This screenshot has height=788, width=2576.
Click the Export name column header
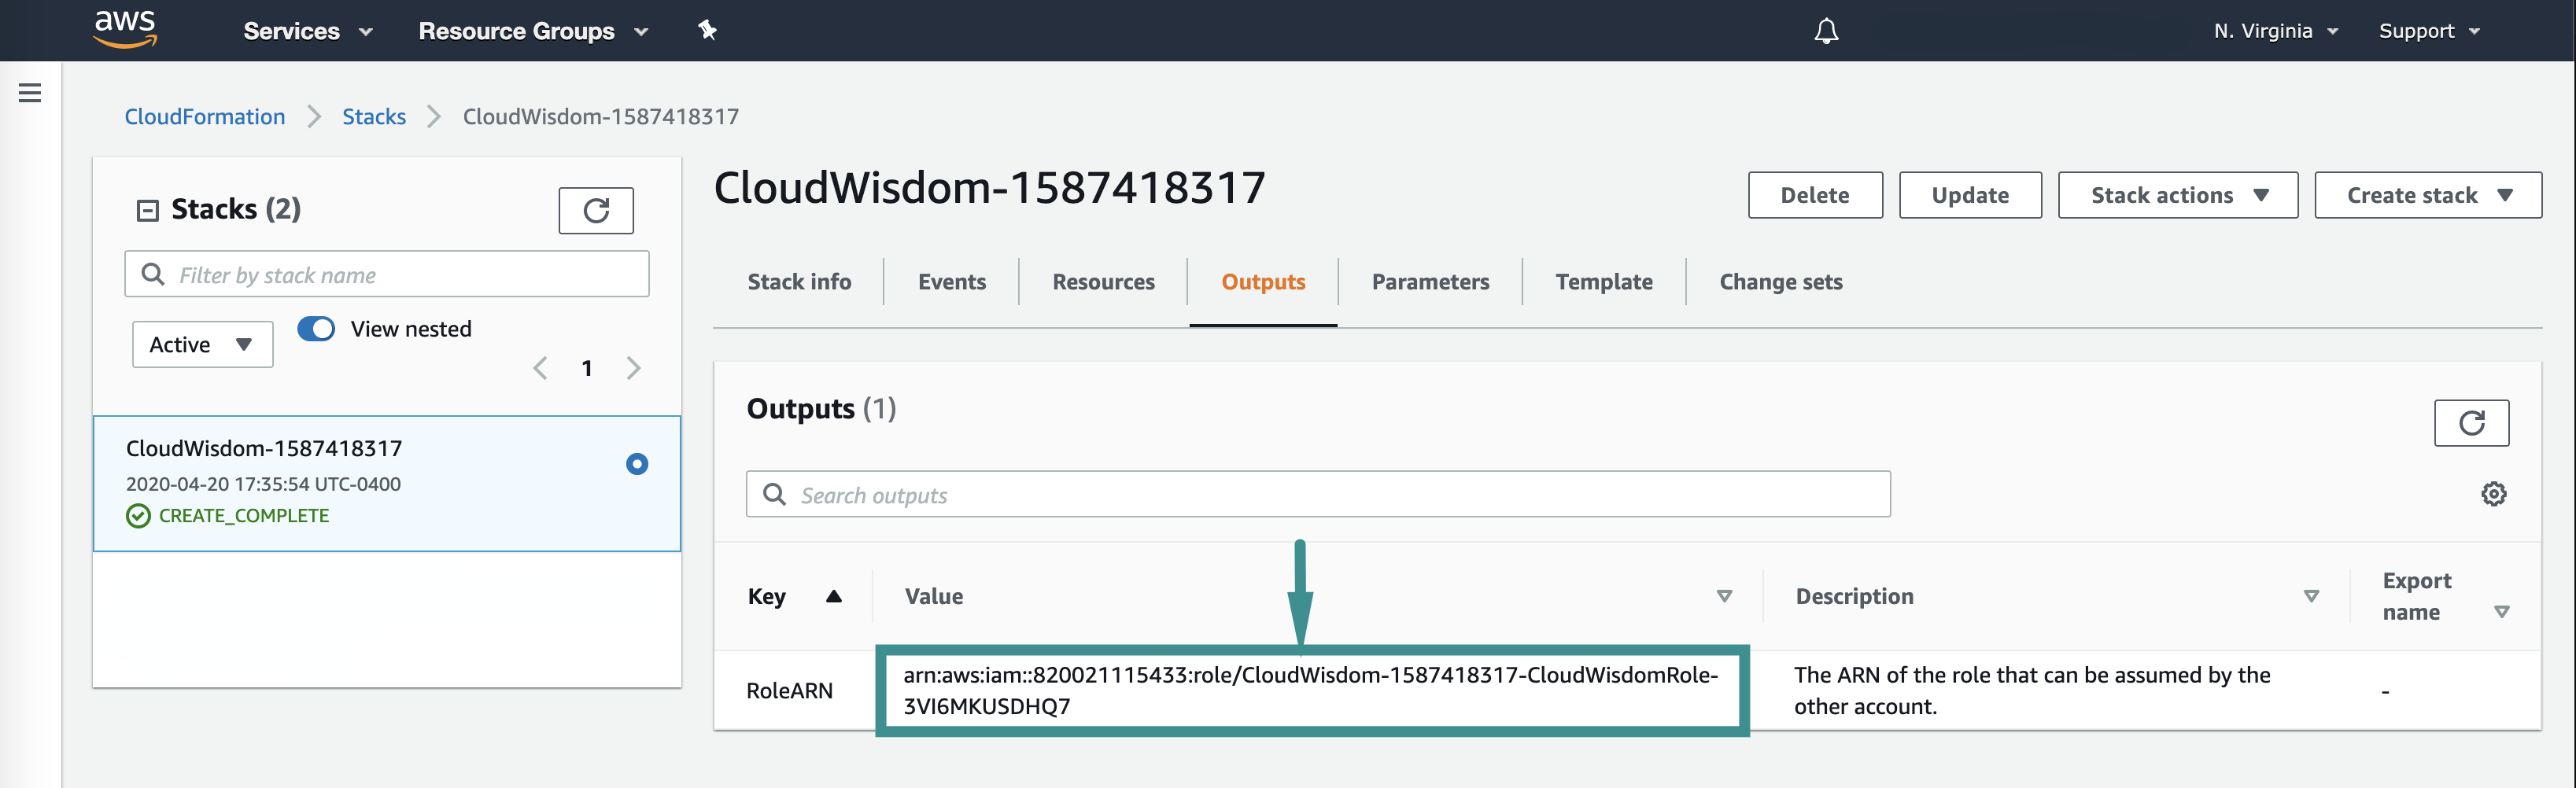click(x=2416, y=596)
